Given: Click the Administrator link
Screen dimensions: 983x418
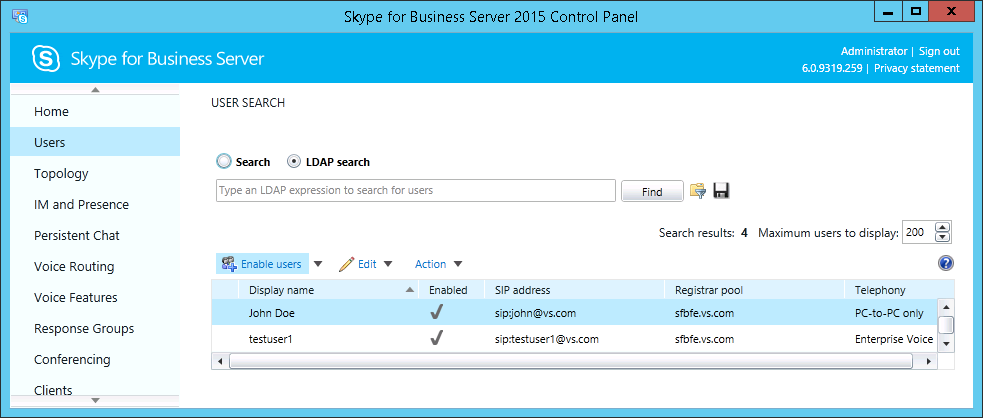Looking at the screenshot, I should 874,51.
